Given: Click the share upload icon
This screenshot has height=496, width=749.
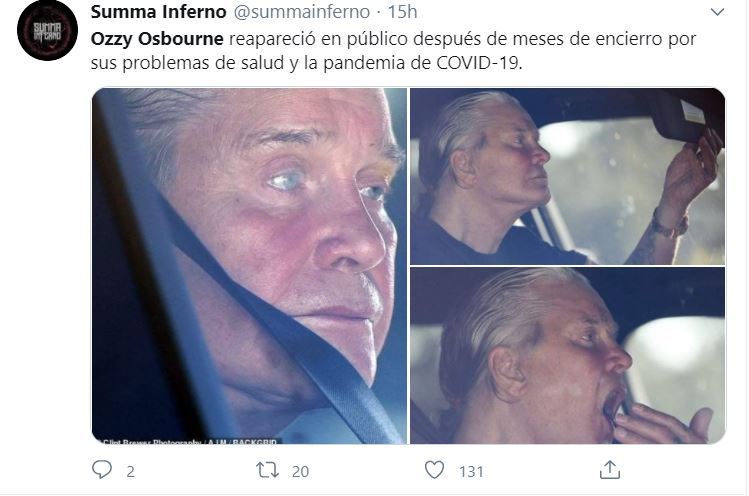Looking at the screenshot, I should point(610,470).
